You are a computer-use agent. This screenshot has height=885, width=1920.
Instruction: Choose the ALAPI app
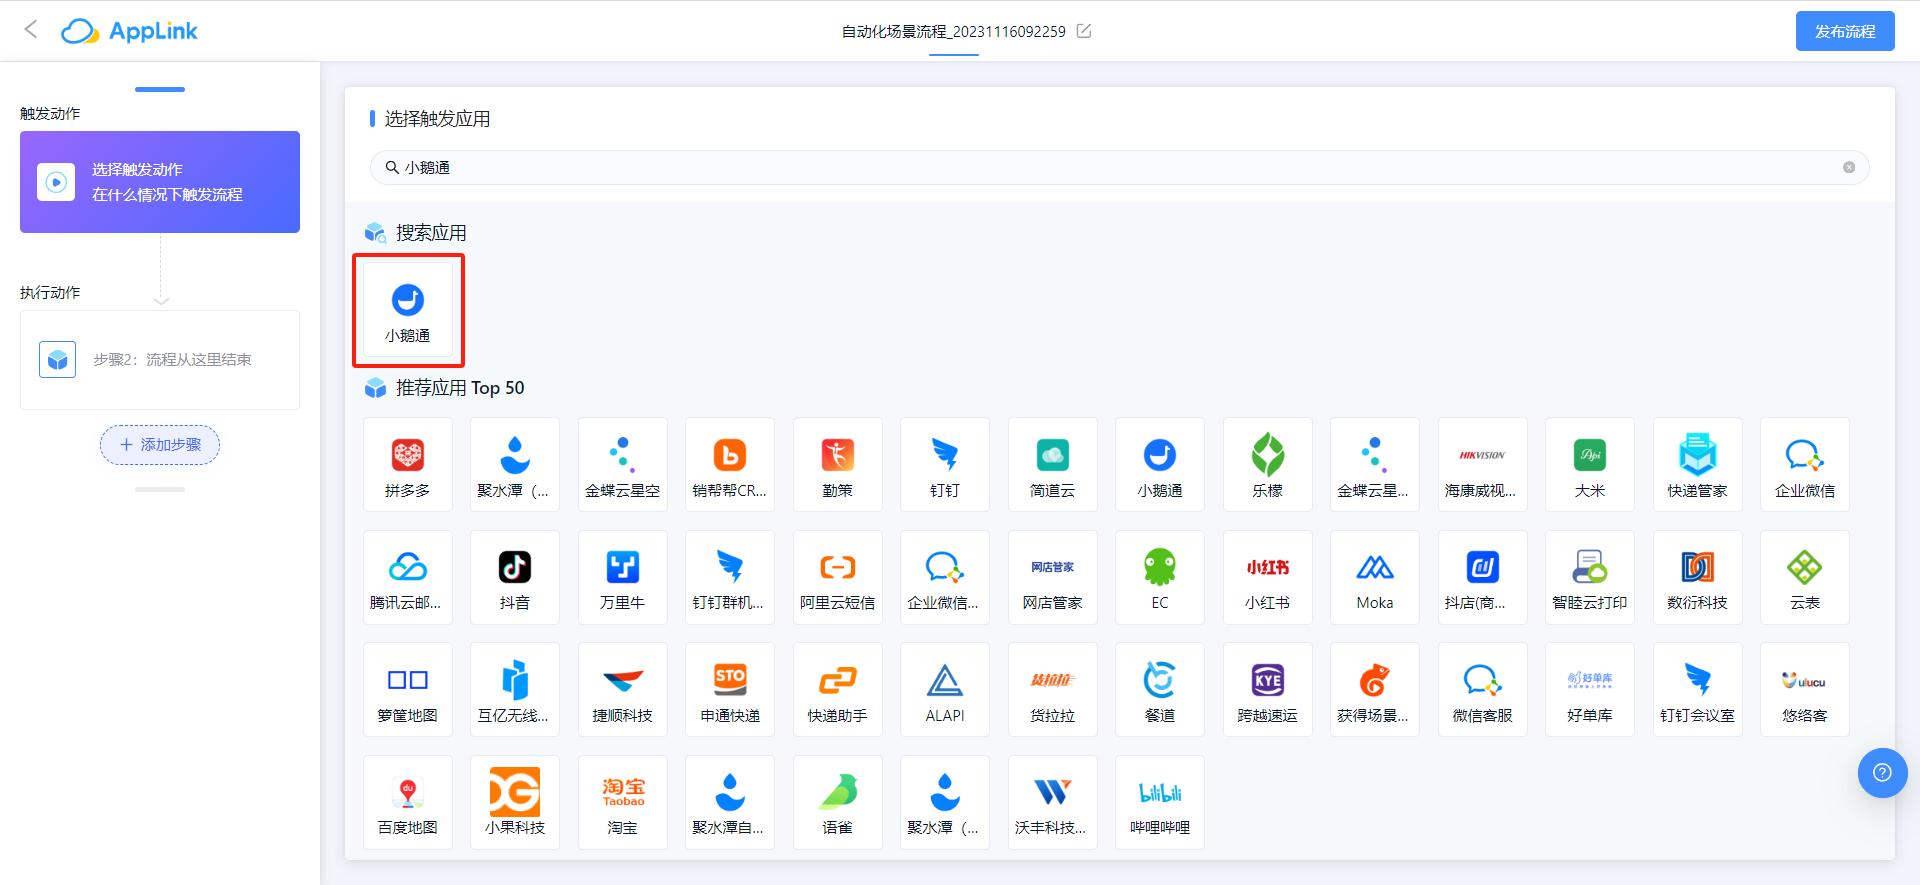945,690
